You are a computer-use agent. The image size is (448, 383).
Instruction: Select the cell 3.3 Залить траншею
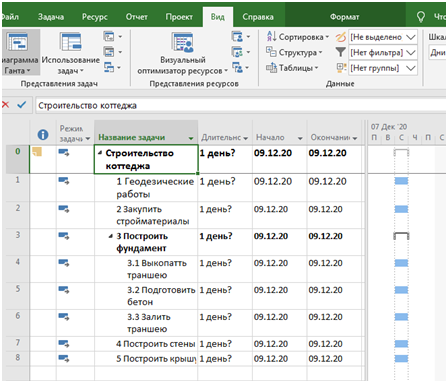coord(146,323)
